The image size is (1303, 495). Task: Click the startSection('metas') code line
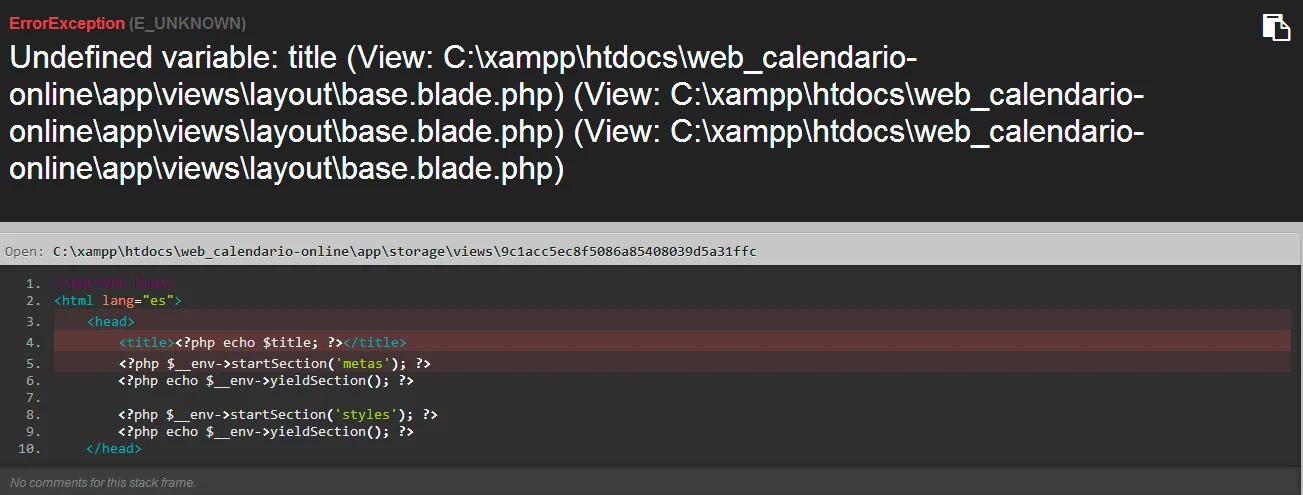click(x=274, y=363)
